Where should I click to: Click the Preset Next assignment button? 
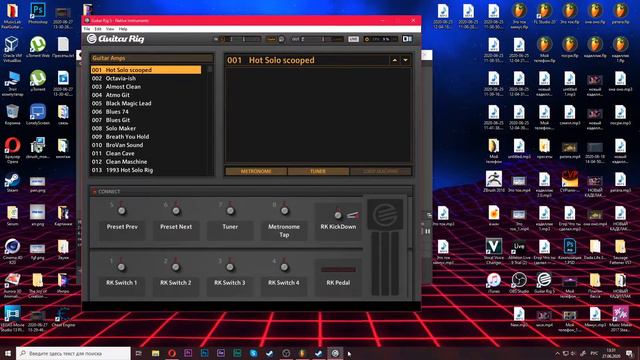coord(176,230)
